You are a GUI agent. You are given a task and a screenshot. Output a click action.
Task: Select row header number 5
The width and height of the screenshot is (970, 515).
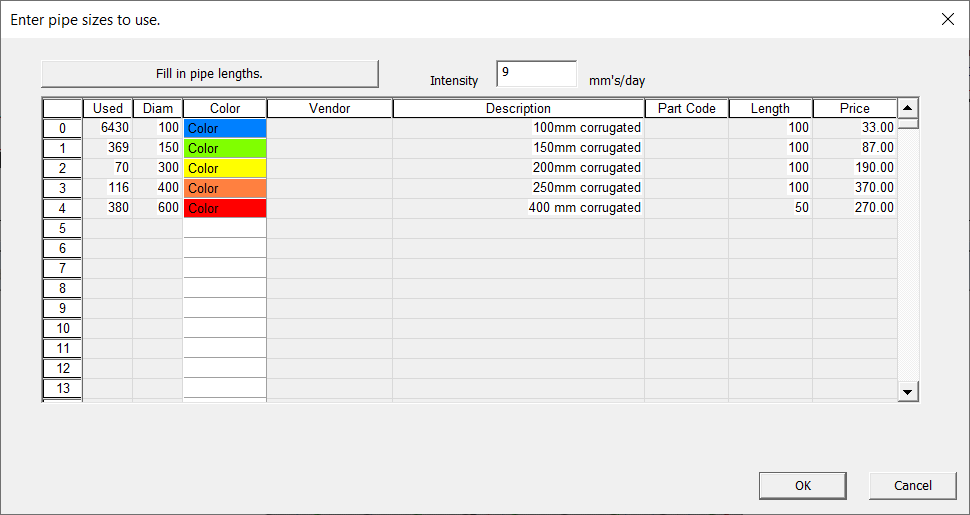[62, 228]
